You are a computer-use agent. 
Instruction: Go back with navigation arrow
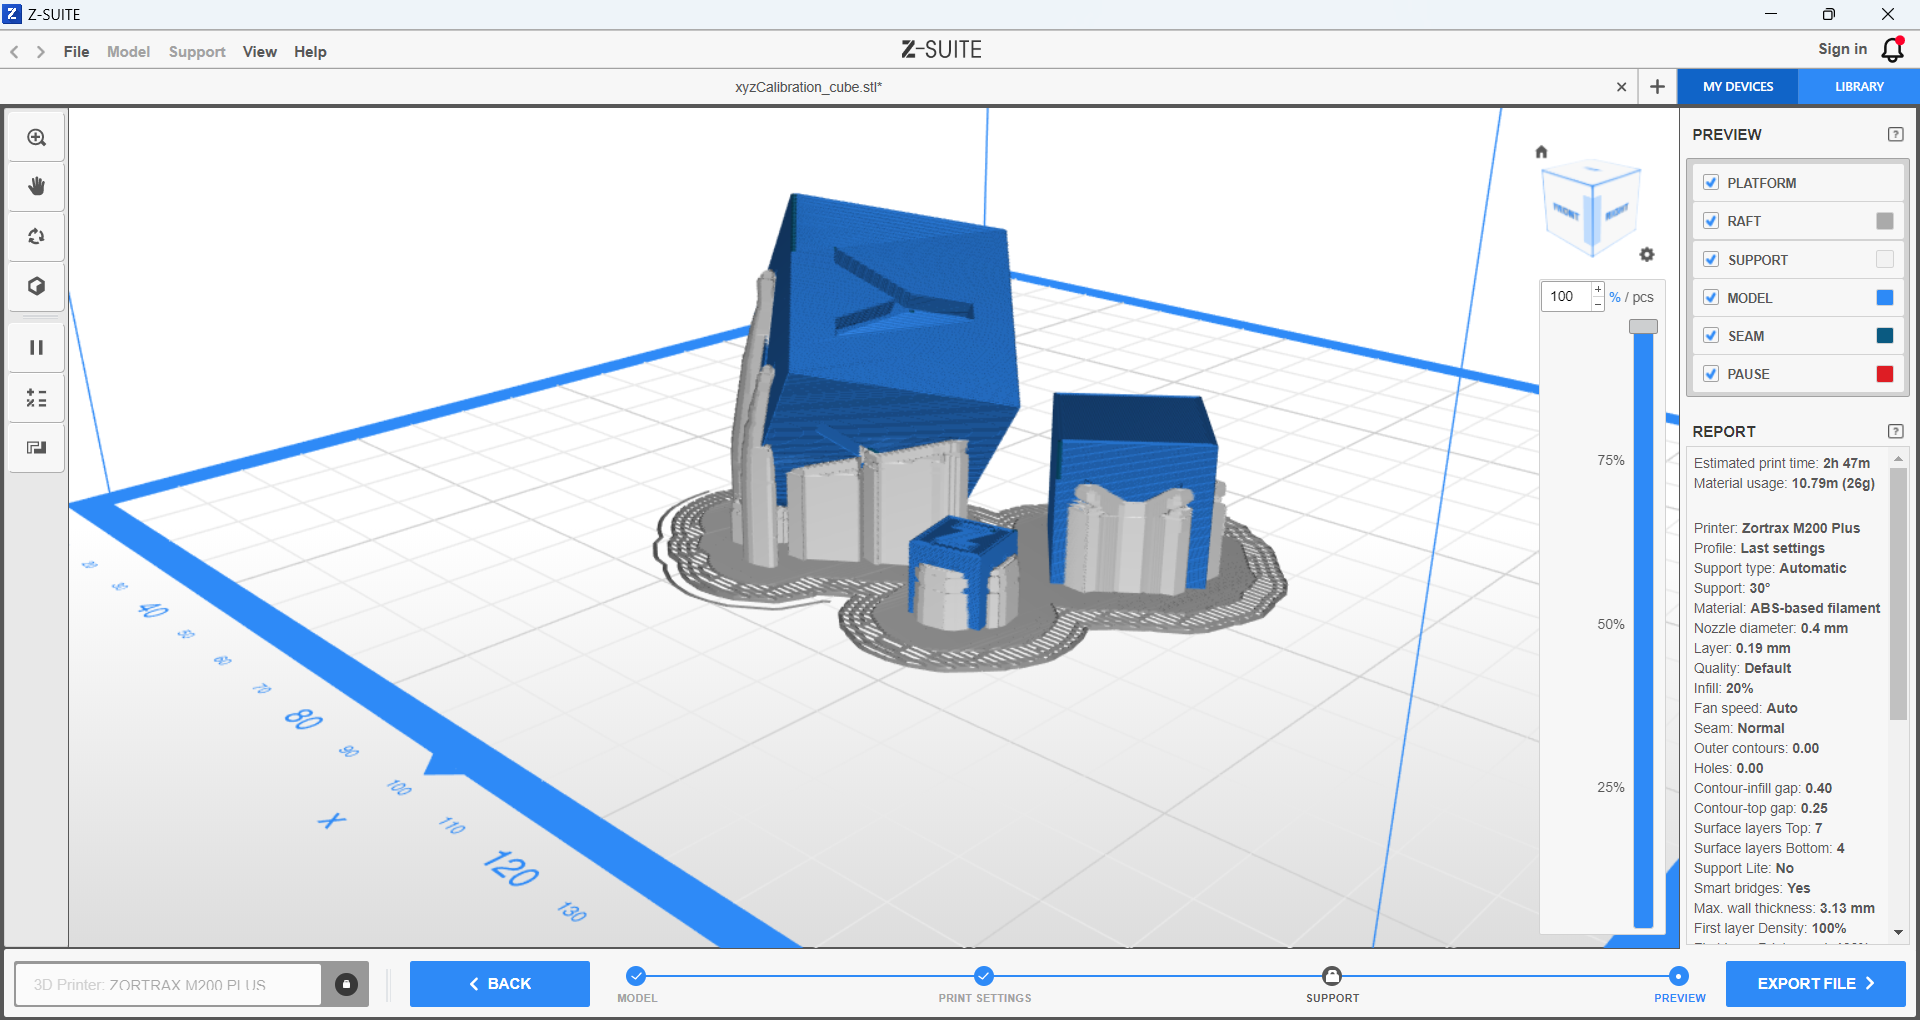coord(15,52)
